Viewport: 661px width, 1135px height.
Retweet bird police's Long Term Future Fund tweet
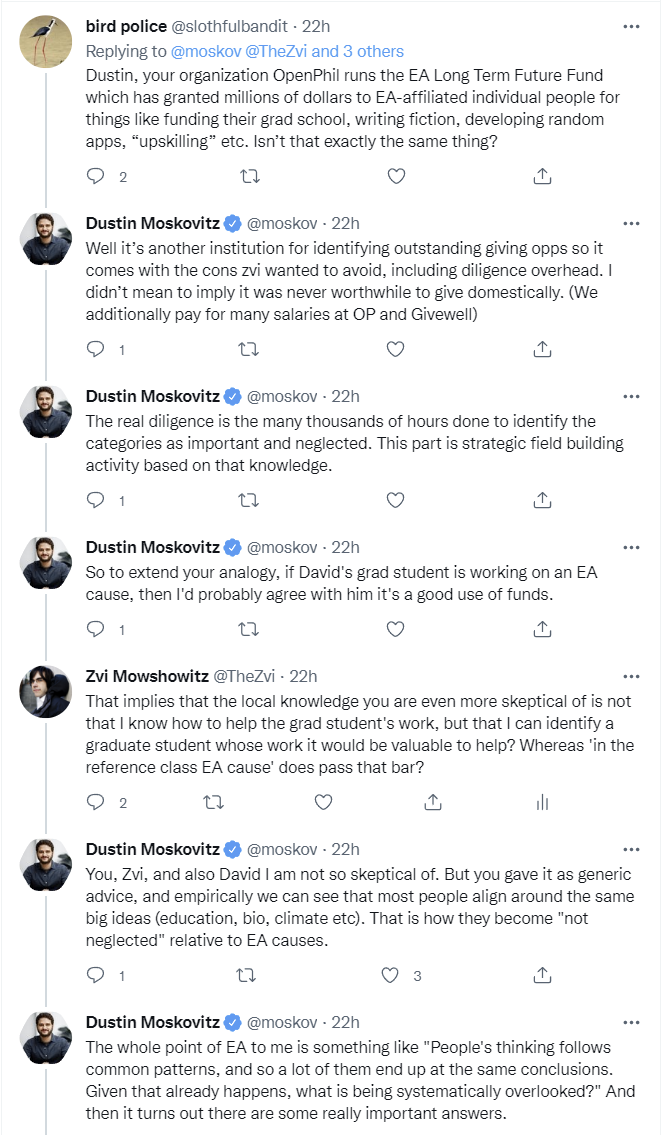(x=251, y=176)
